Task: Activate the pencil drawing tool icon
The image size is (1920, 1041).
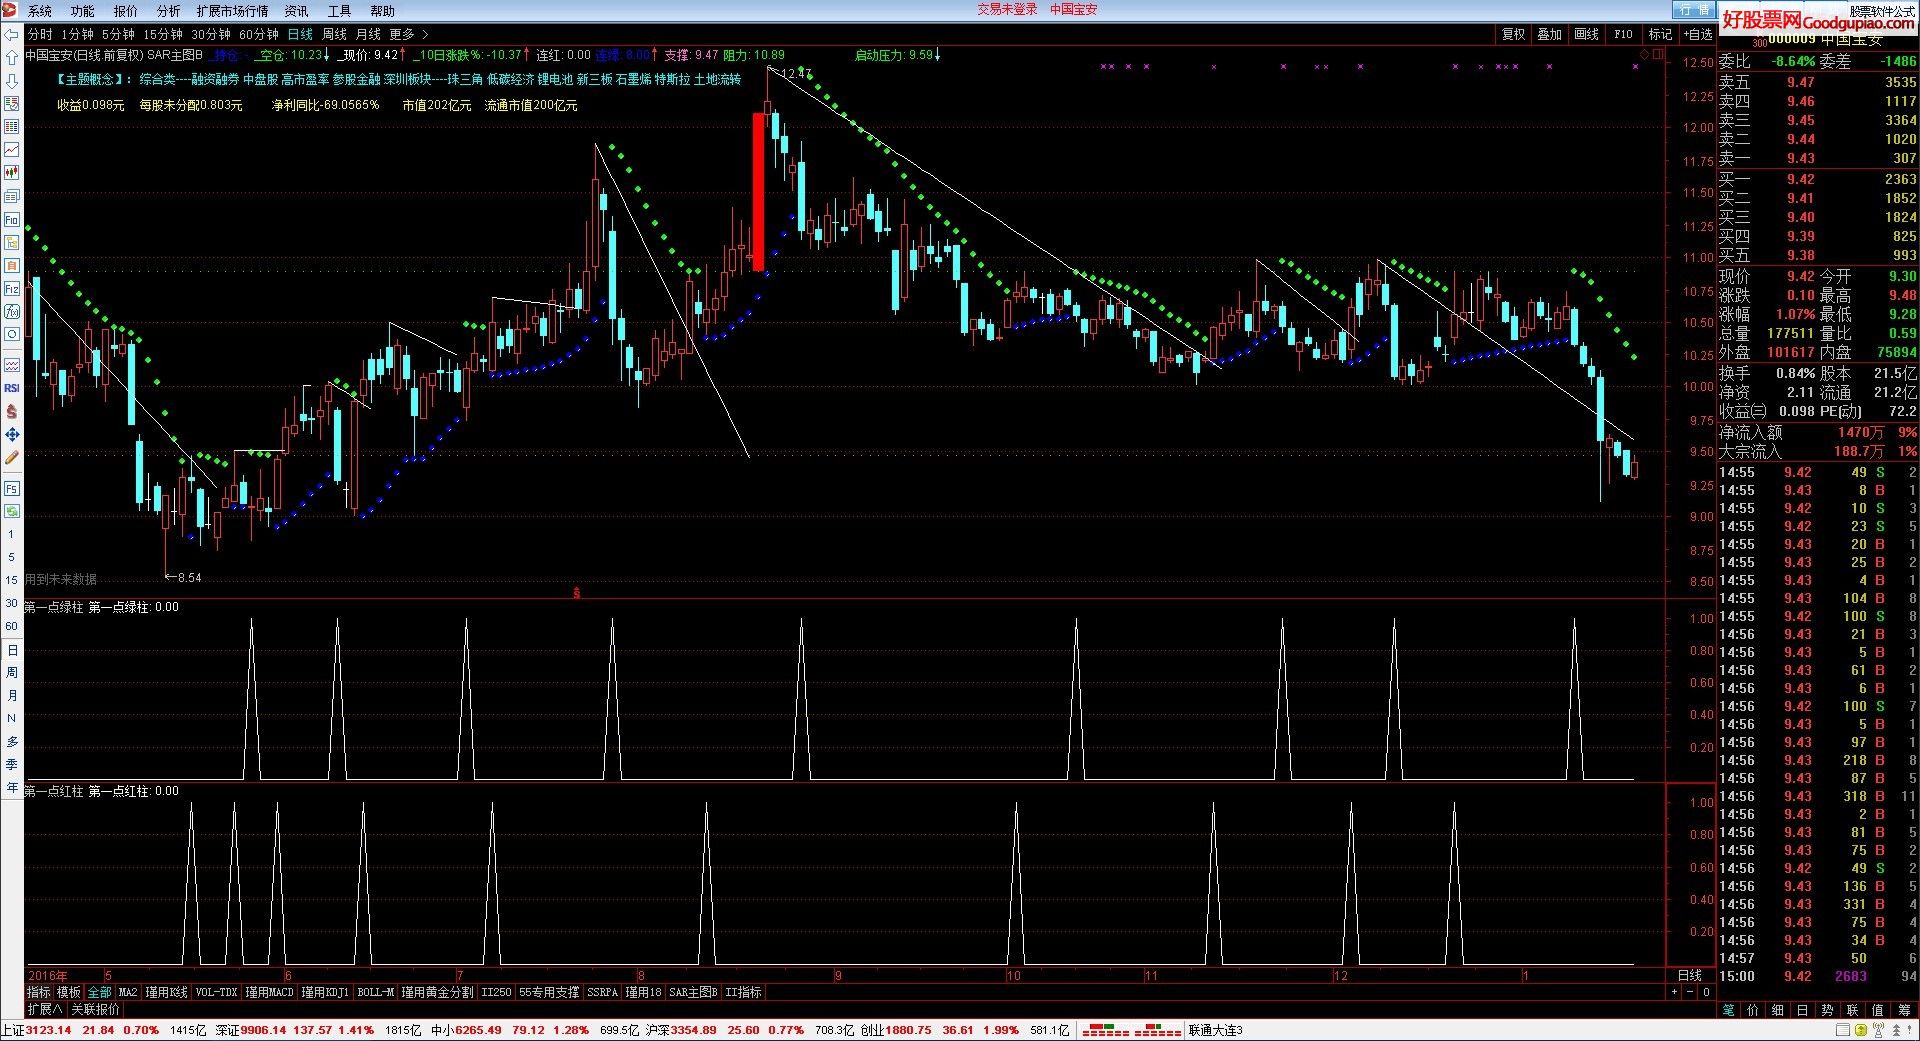Action: click(x=12, y=457)
